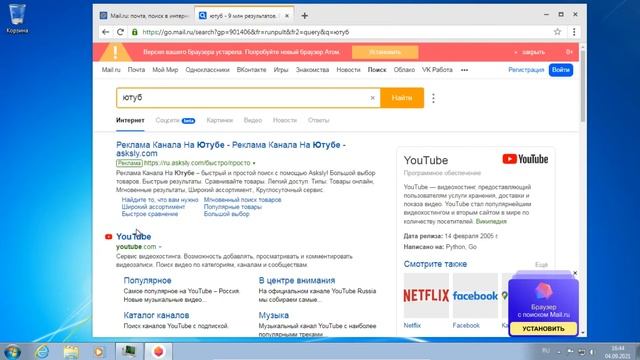Open File Explorer from the taskbar

coord(71,351)
